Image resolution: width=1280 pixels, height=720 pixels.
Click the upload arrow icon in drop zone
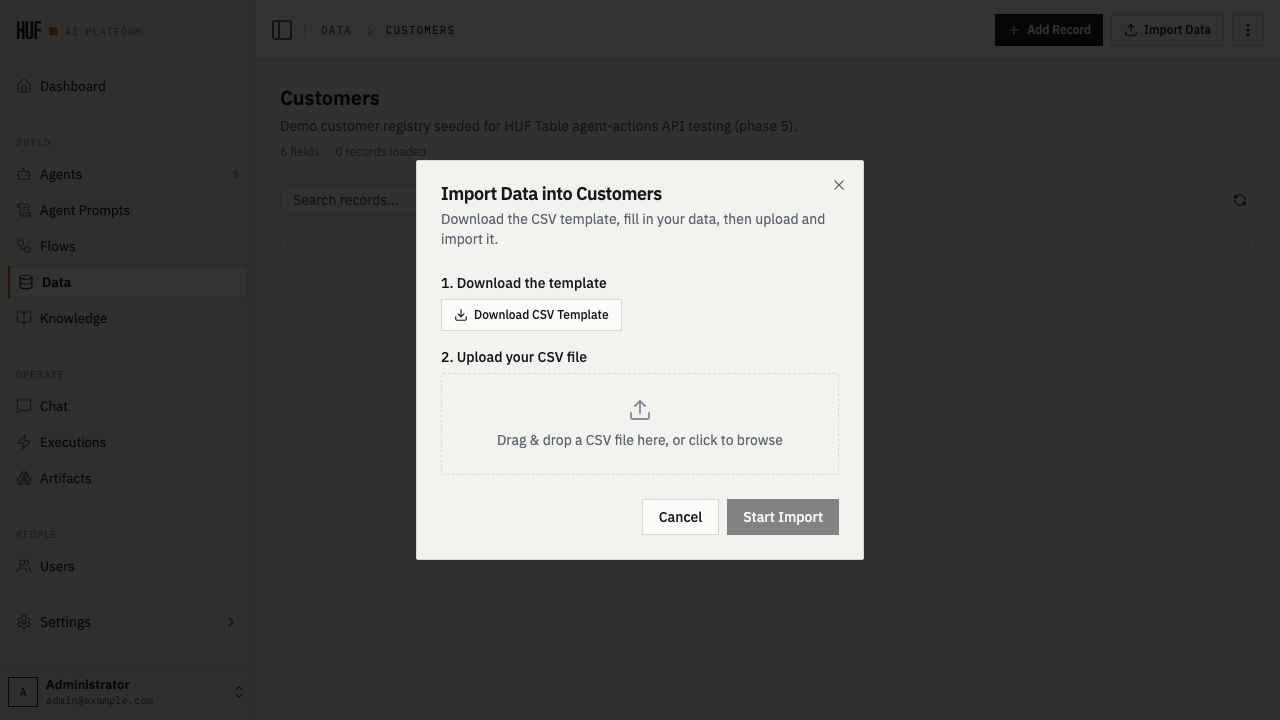click(640, 410)
